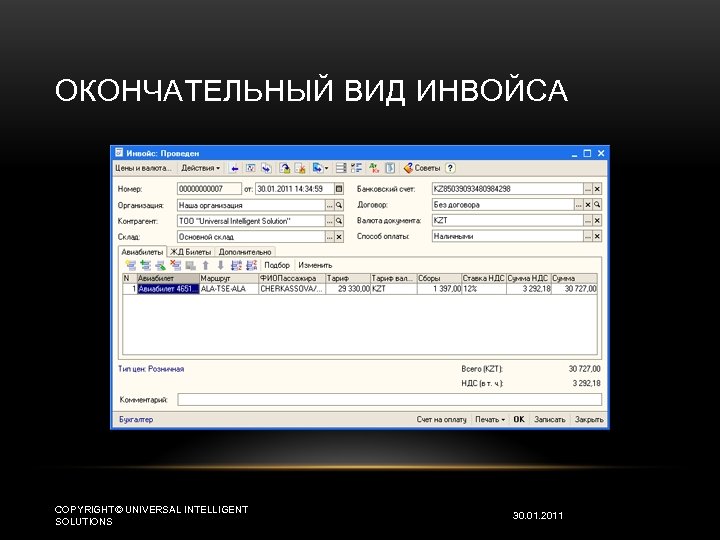Screen dimensions: 720x540
Task: Click the Номер input field
Action: [x=209, y=189]
